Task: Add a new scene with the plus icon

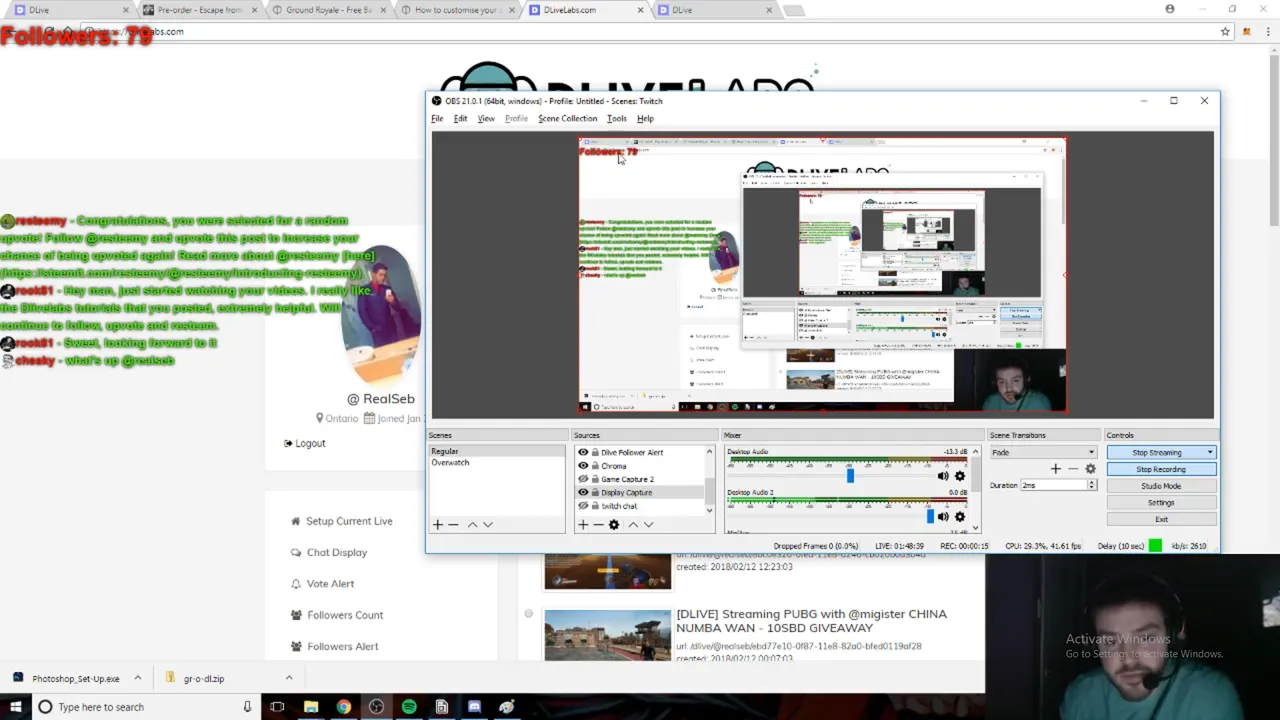Action: pos(437,524)
